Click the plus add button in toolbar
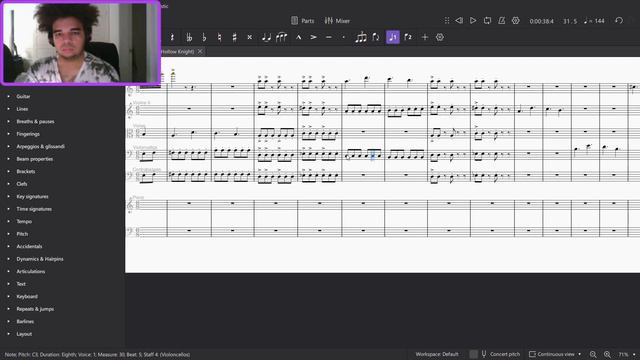Viewport: 640px width, 360px height. click(424, 37)
